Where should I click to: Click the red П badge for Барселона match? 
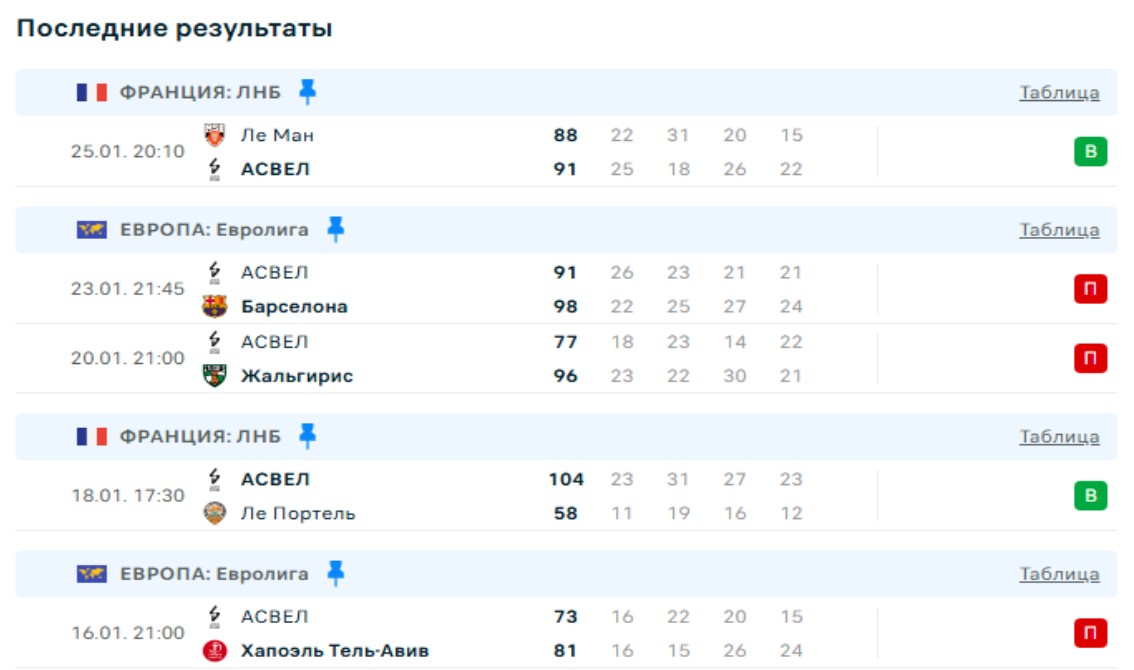tap(1091, 289)
